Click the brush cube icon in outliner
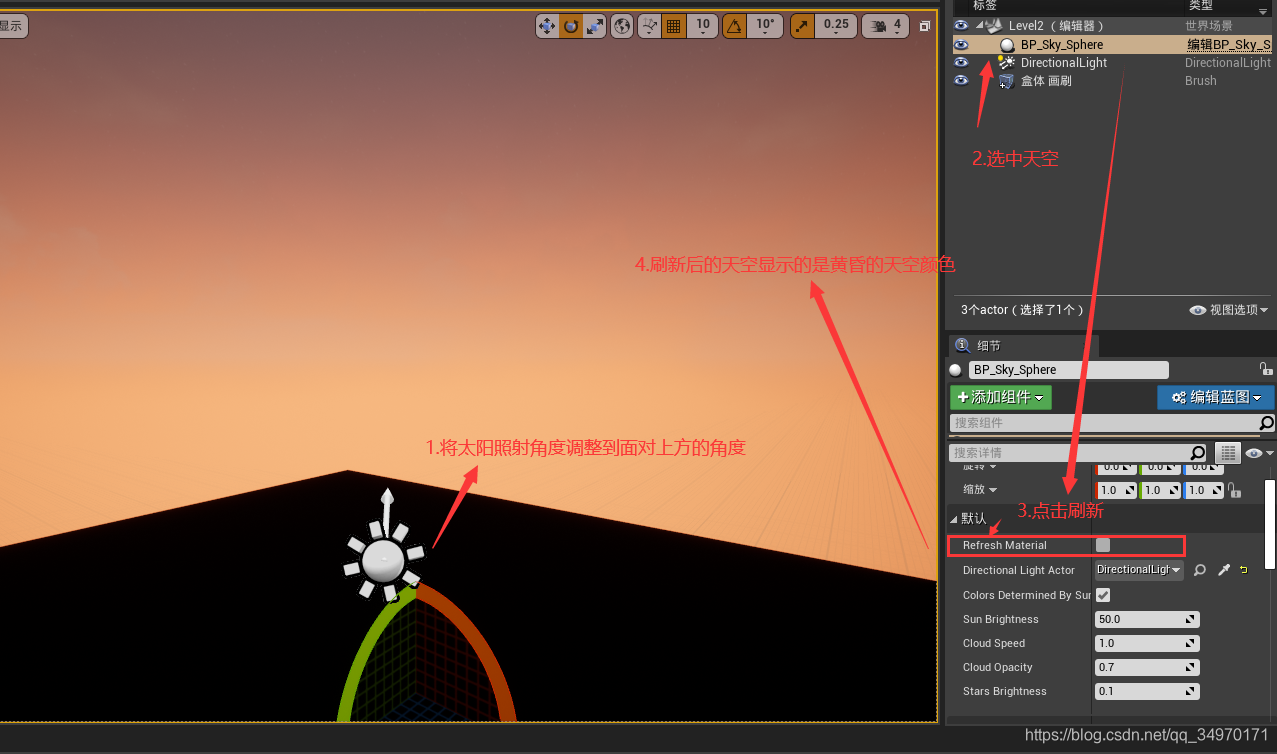 (1007, 81)
